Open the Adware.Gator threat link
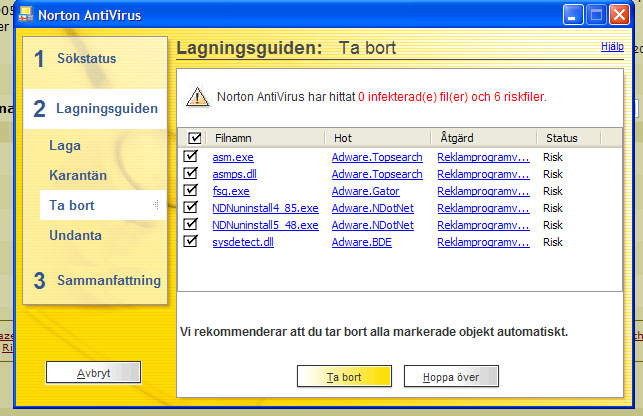Viewport: 643px width, 416px height. pyautogui.click(x=365, y=191)
